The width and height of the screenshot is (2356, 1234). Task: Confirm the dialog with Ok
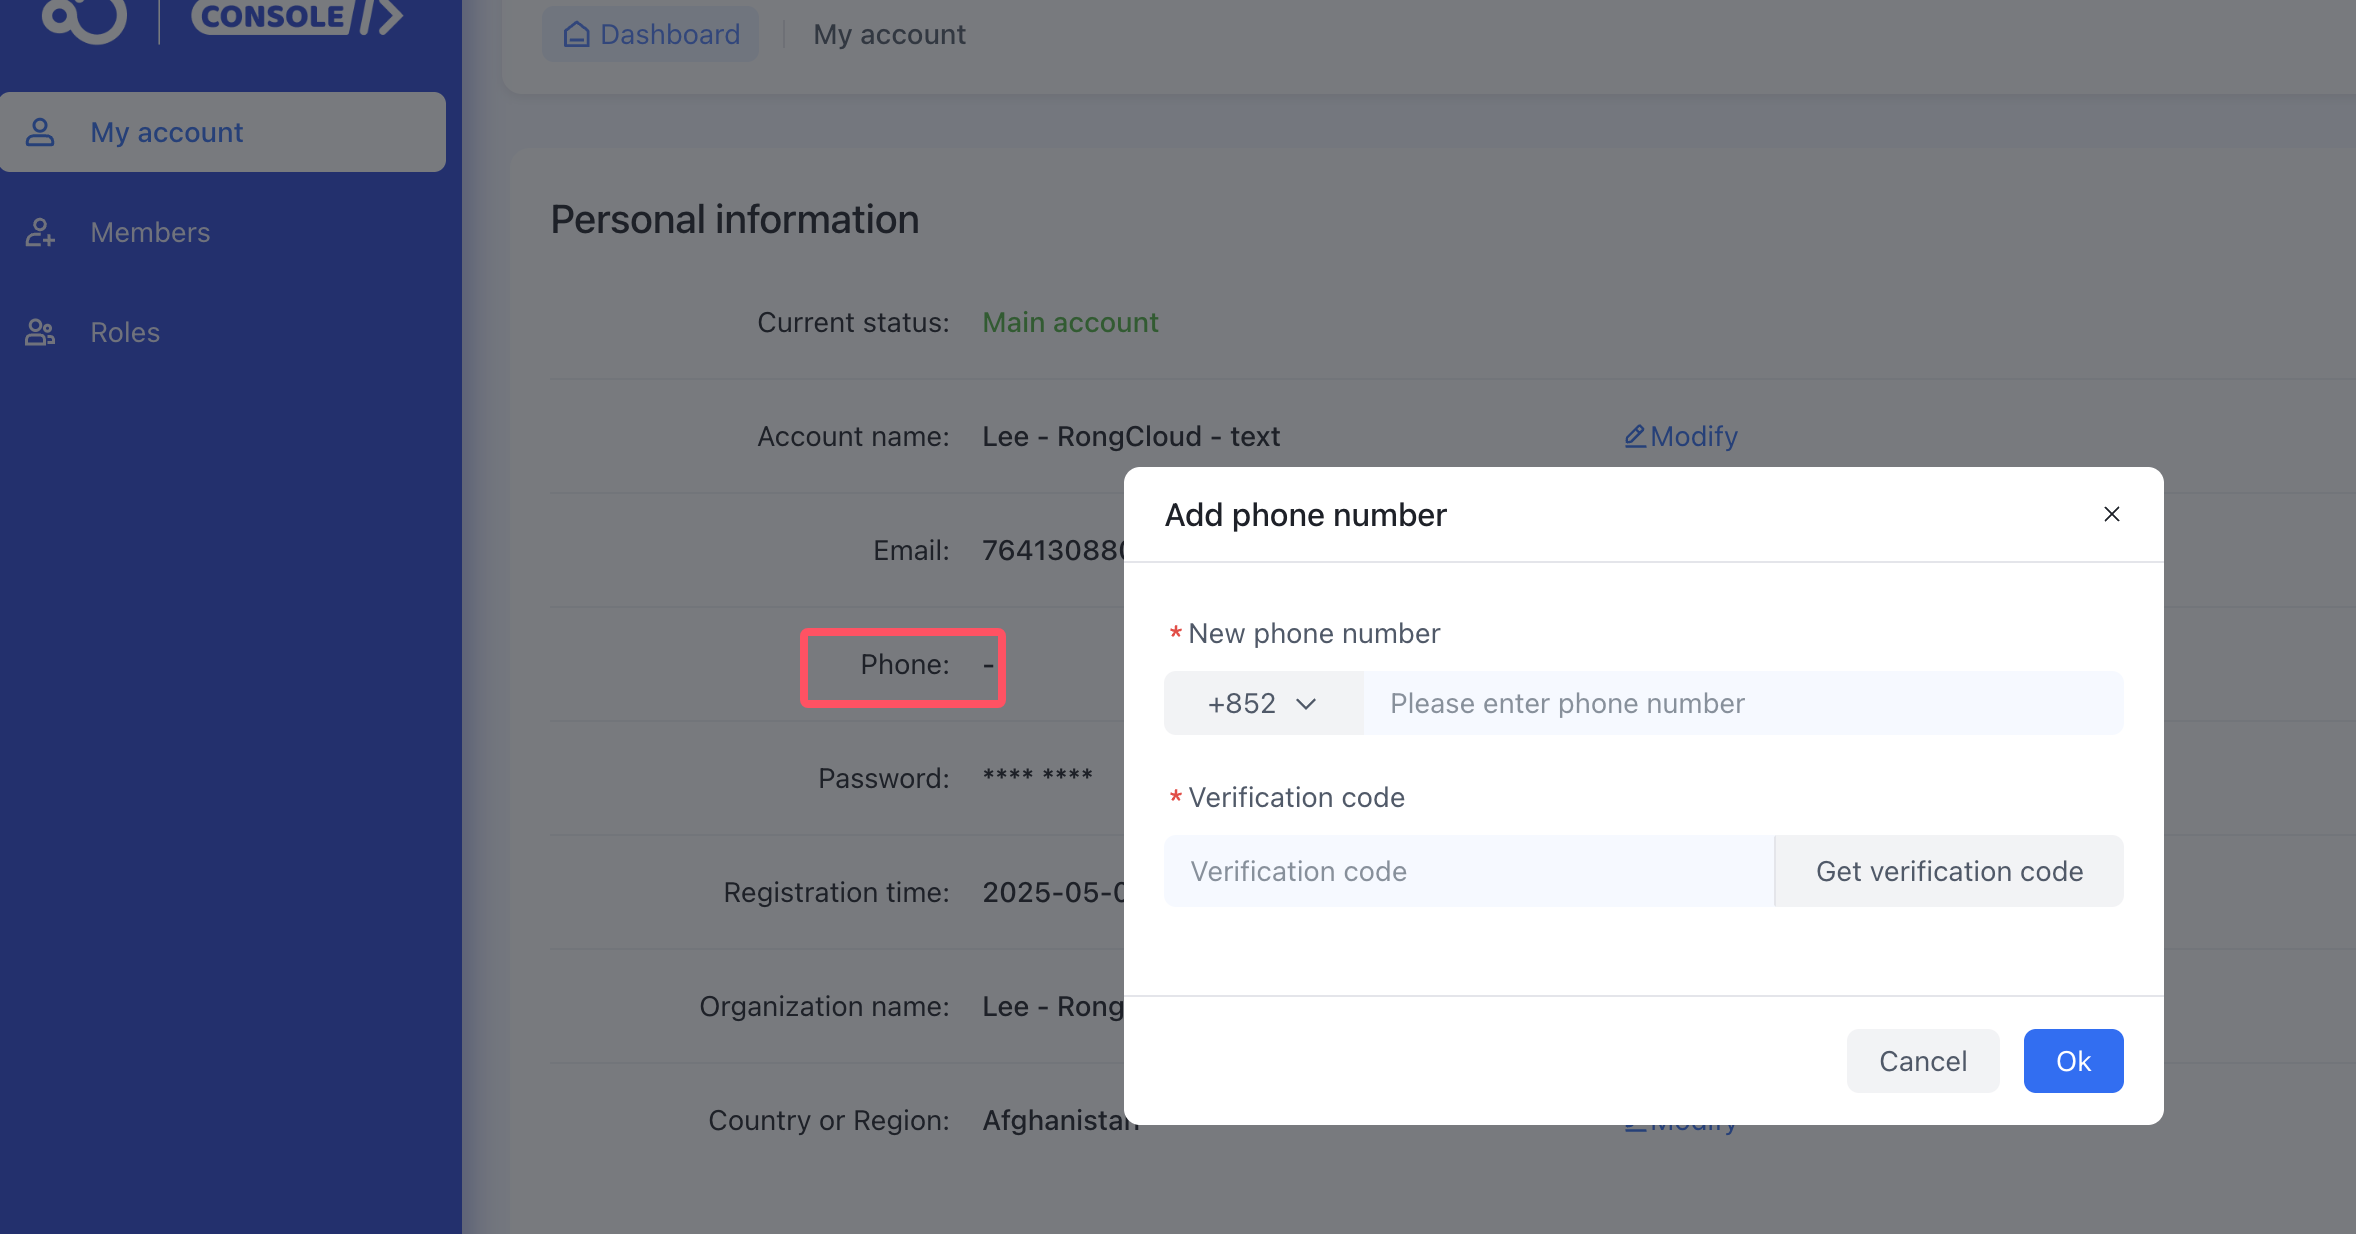2073,1061
